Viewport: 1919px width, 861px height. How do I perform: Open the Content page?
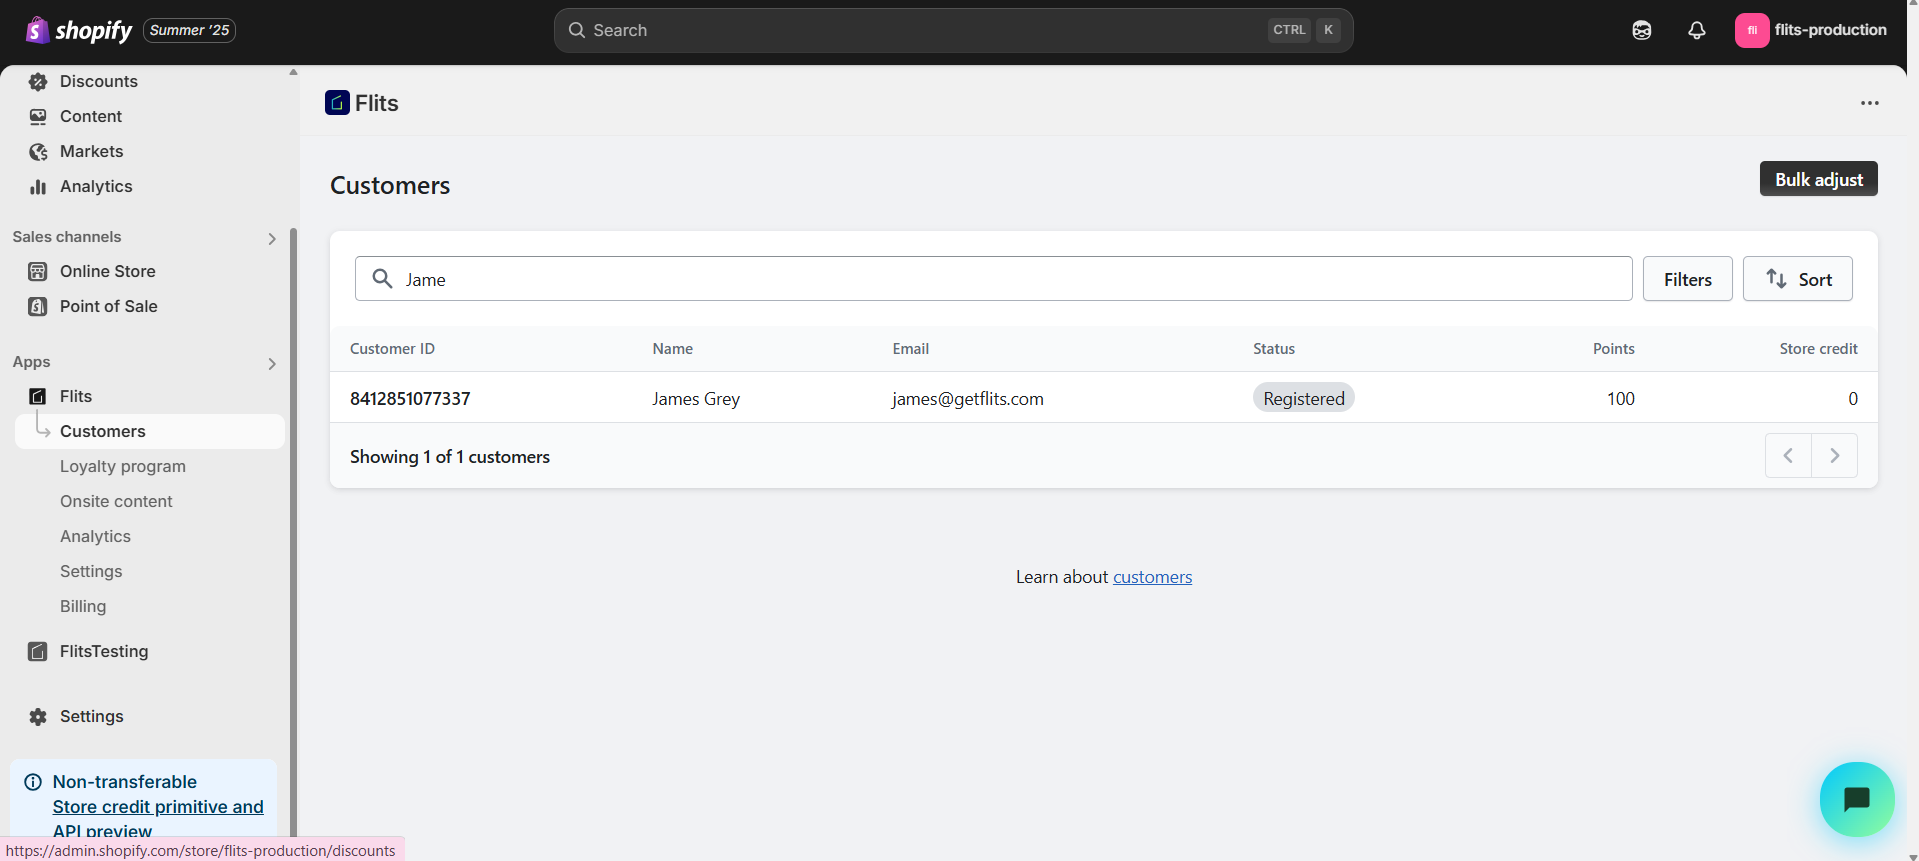tap(91, 116)
